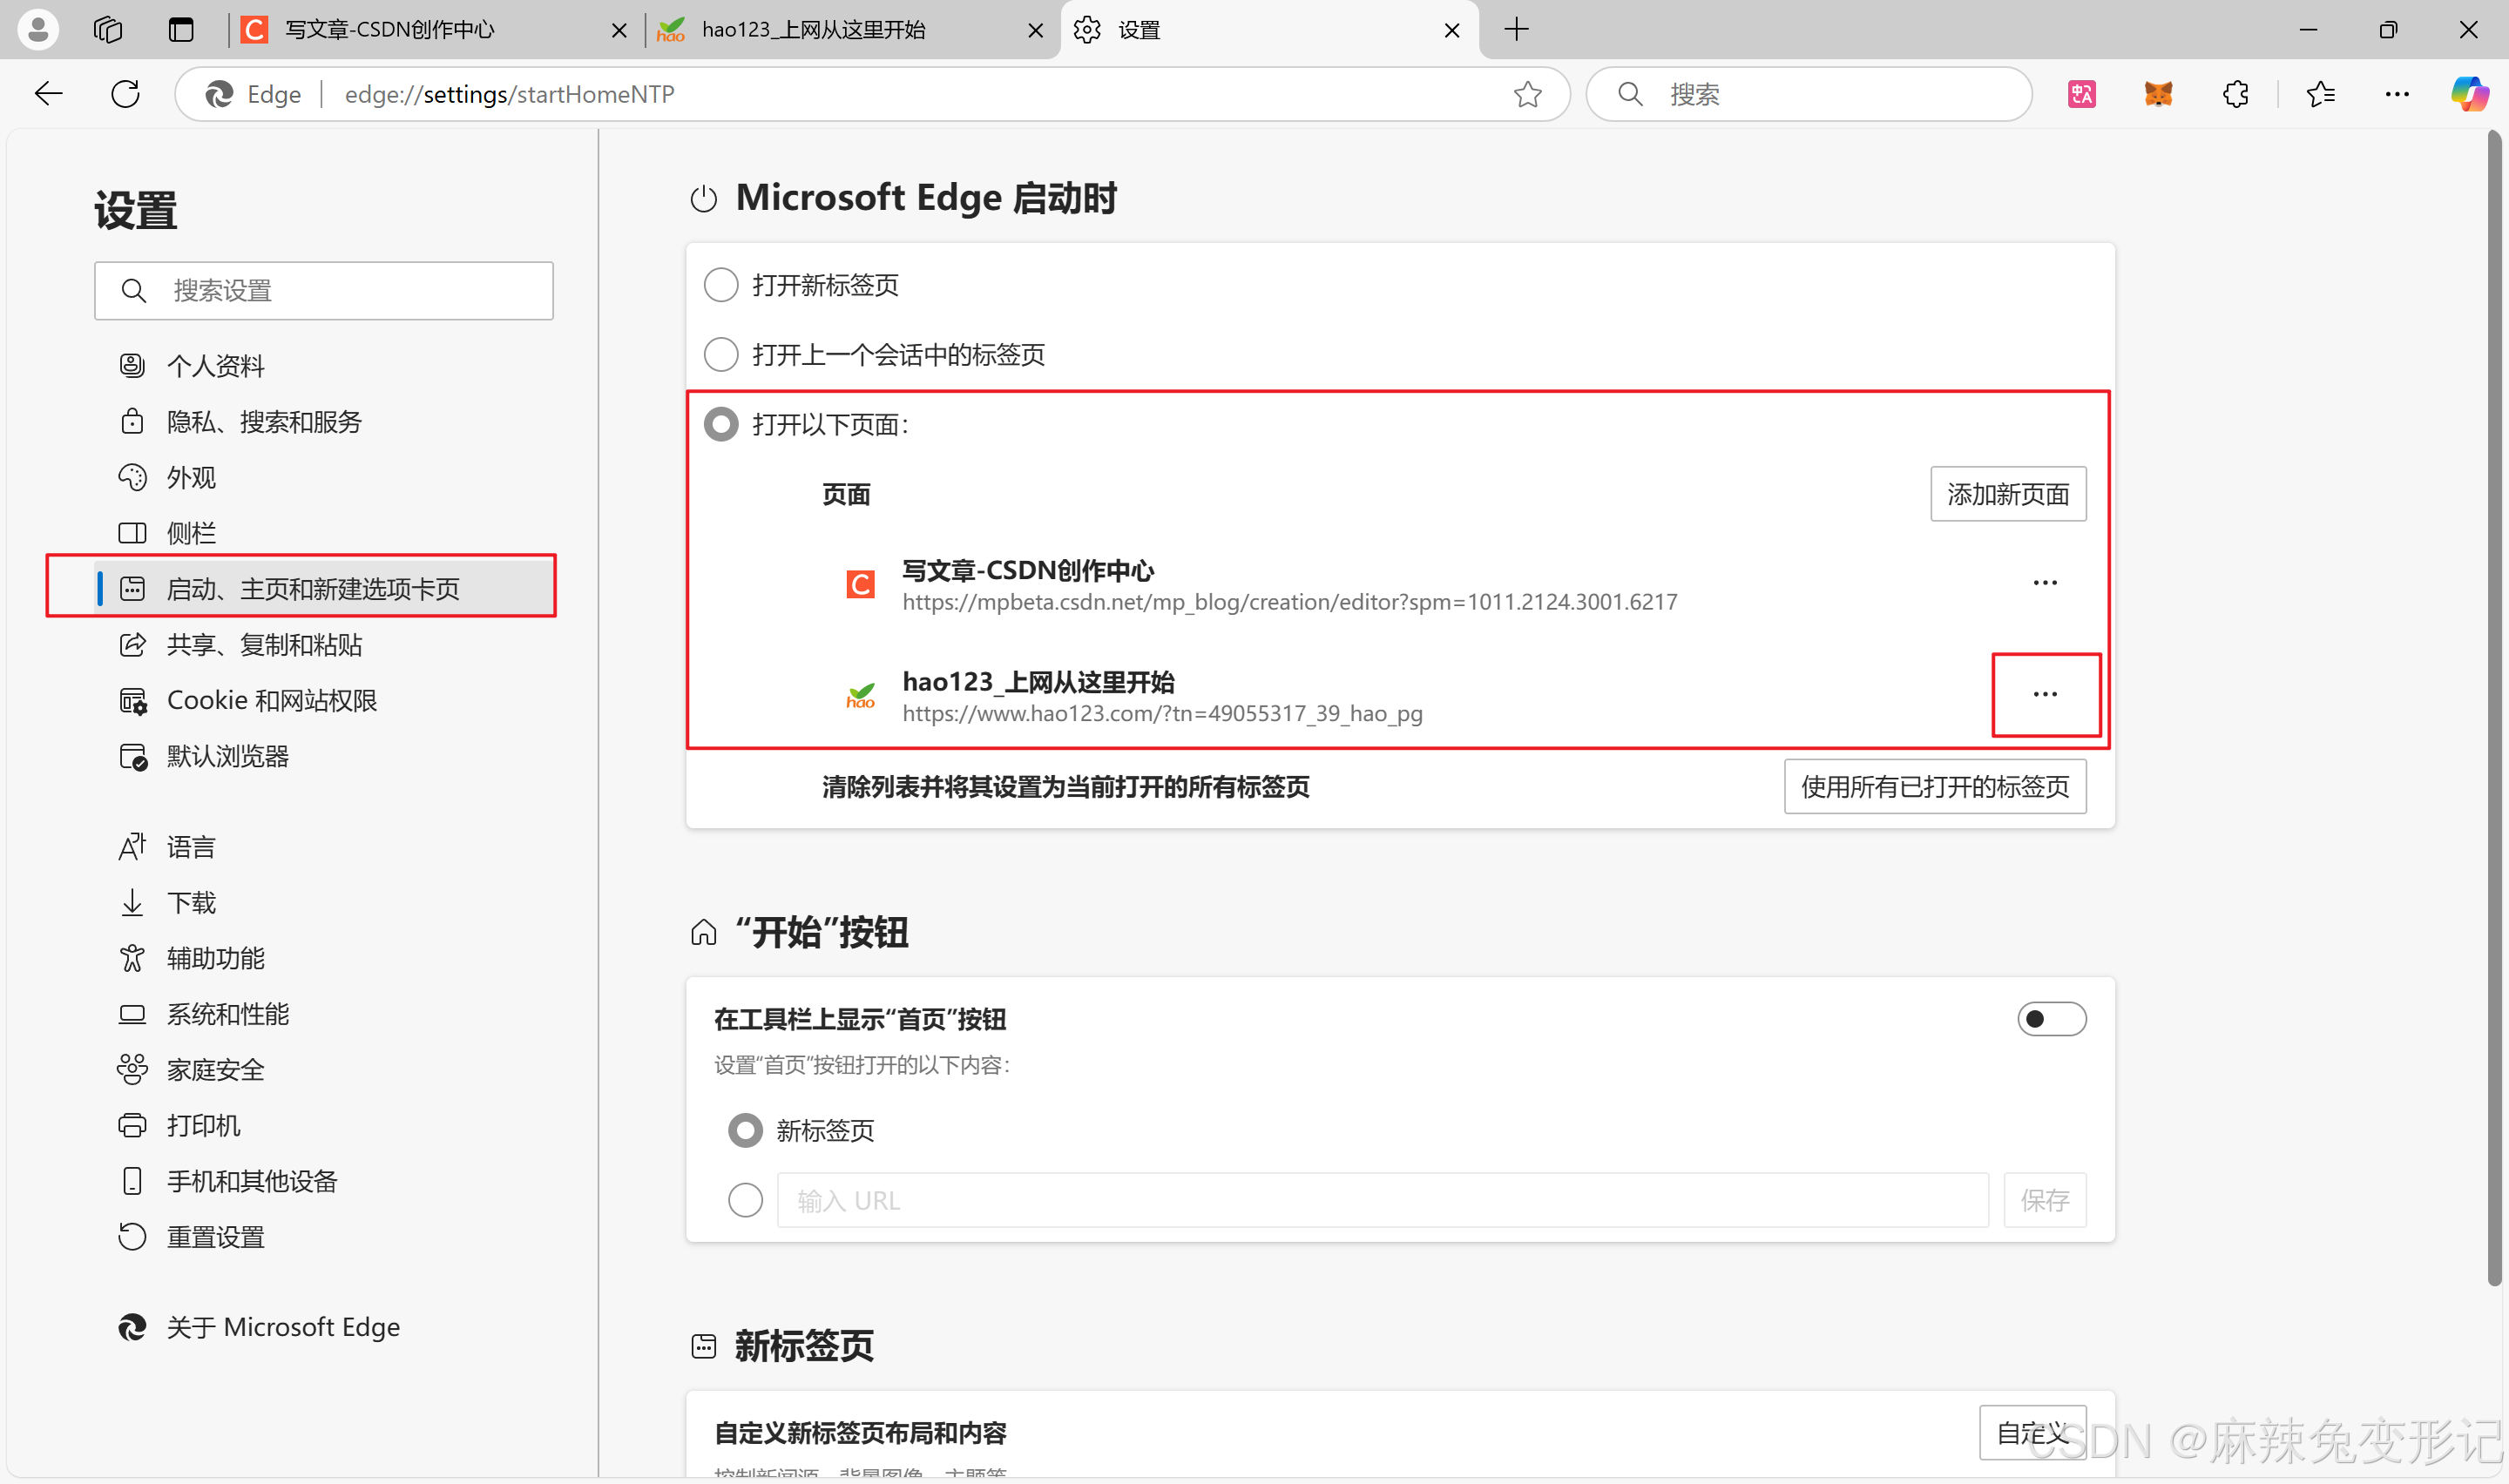
Task: Open the MetaMask fox extension
Action: [2158, 94]
